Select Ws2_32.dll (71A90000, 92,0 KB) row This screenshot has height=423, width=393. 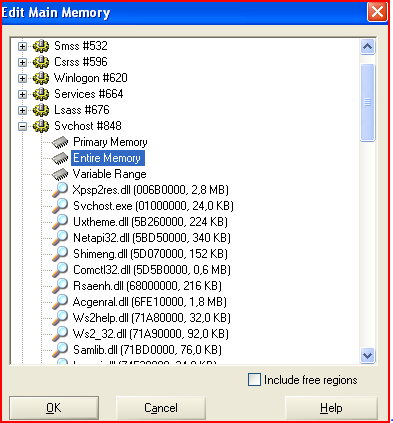151,334
